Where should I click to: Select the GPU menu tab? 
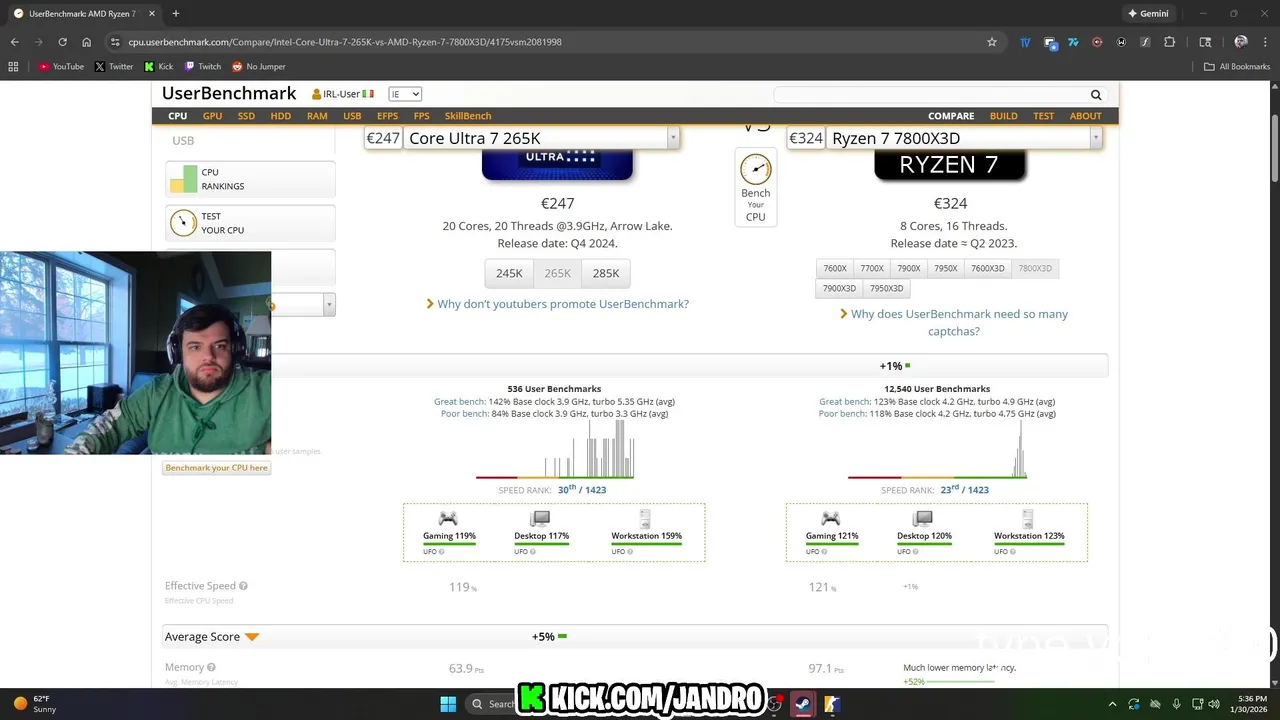pyautogui.click(x=212, y=116)
